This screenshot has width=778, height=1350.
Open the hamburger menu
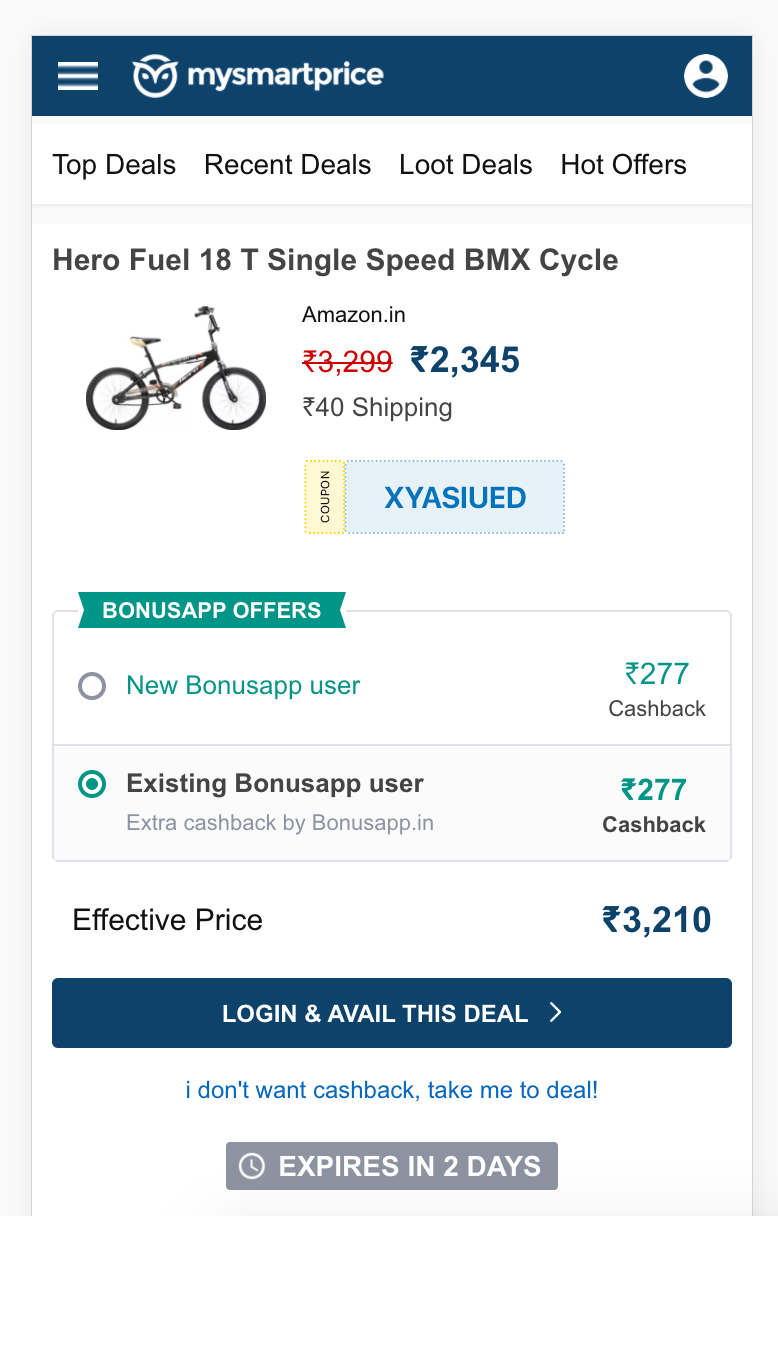(78, 76)
